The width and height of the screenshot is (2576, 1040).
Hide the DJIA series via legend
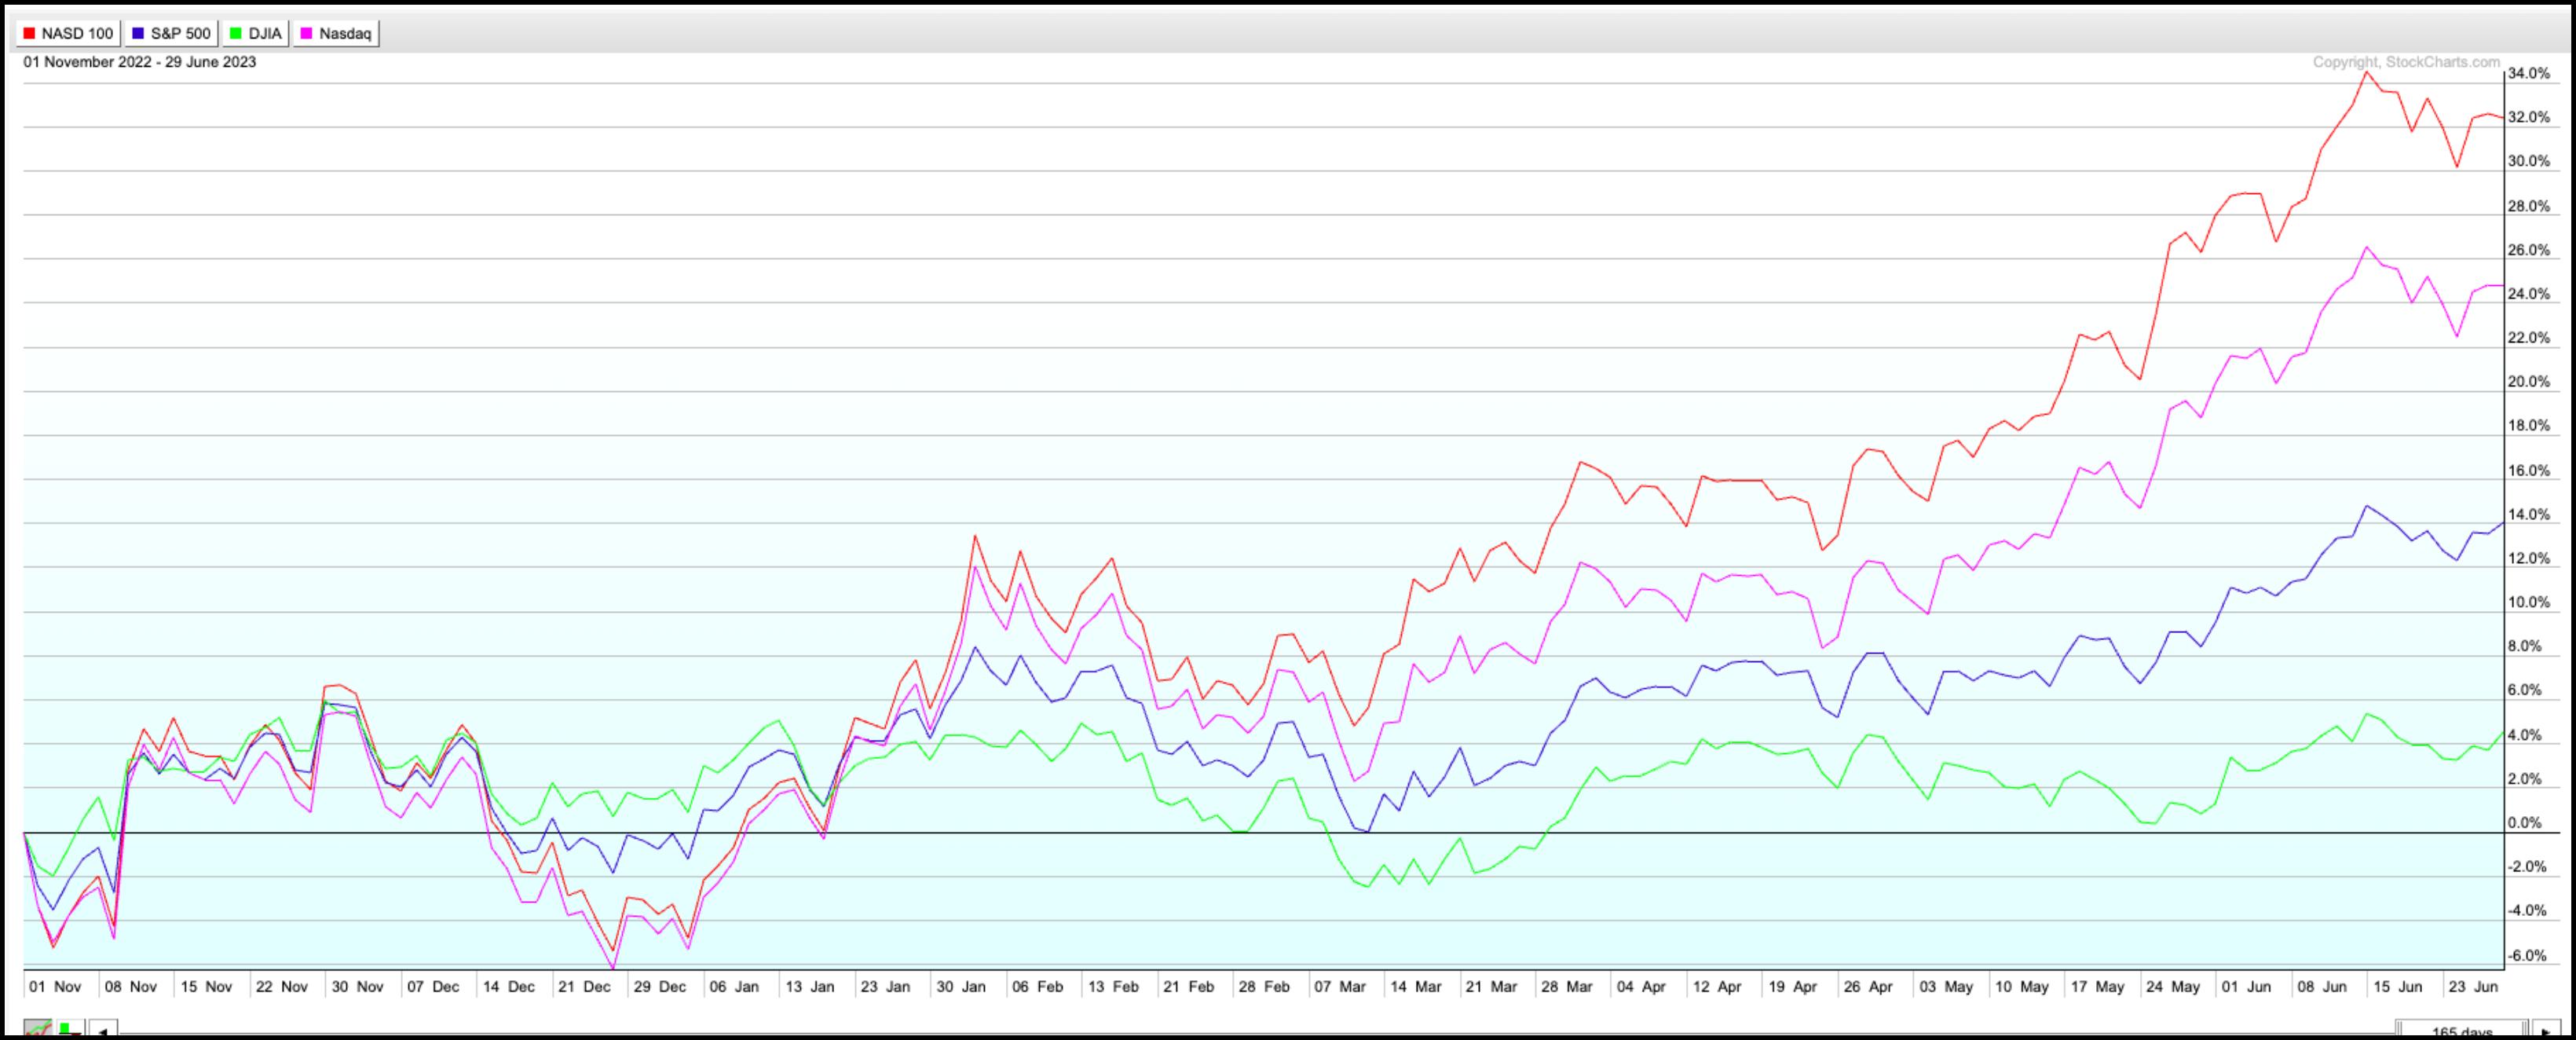[x=256, y=34]
